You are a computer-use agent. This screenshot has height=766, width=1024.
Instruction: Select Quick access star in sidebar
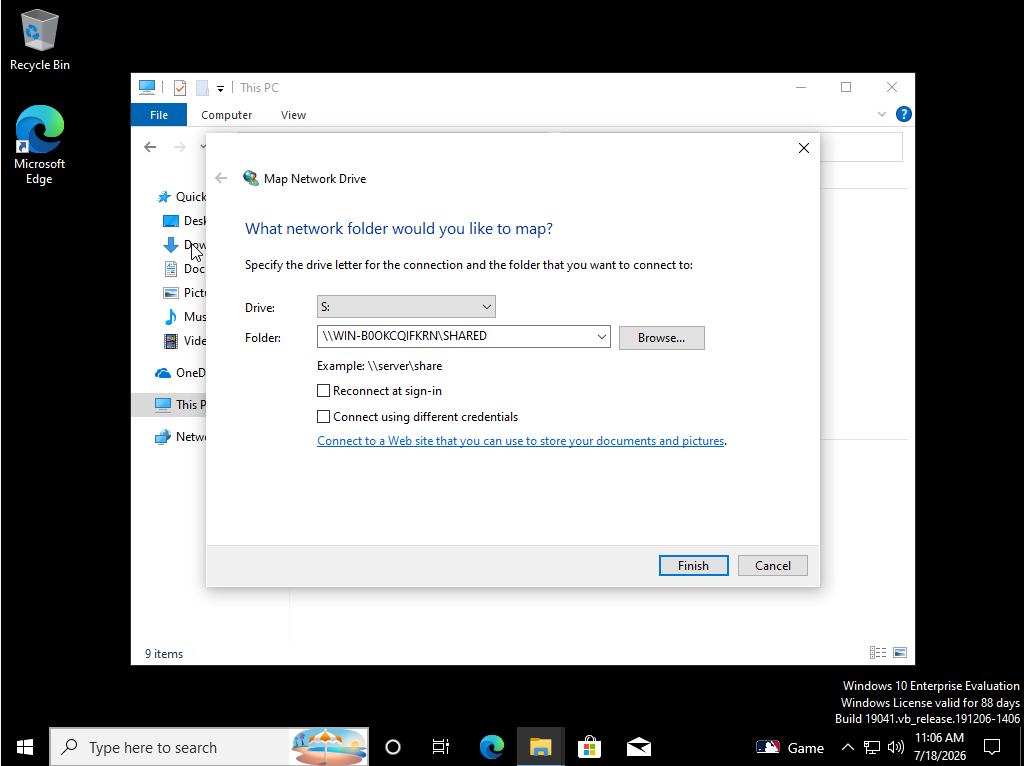tap(164, 197)
